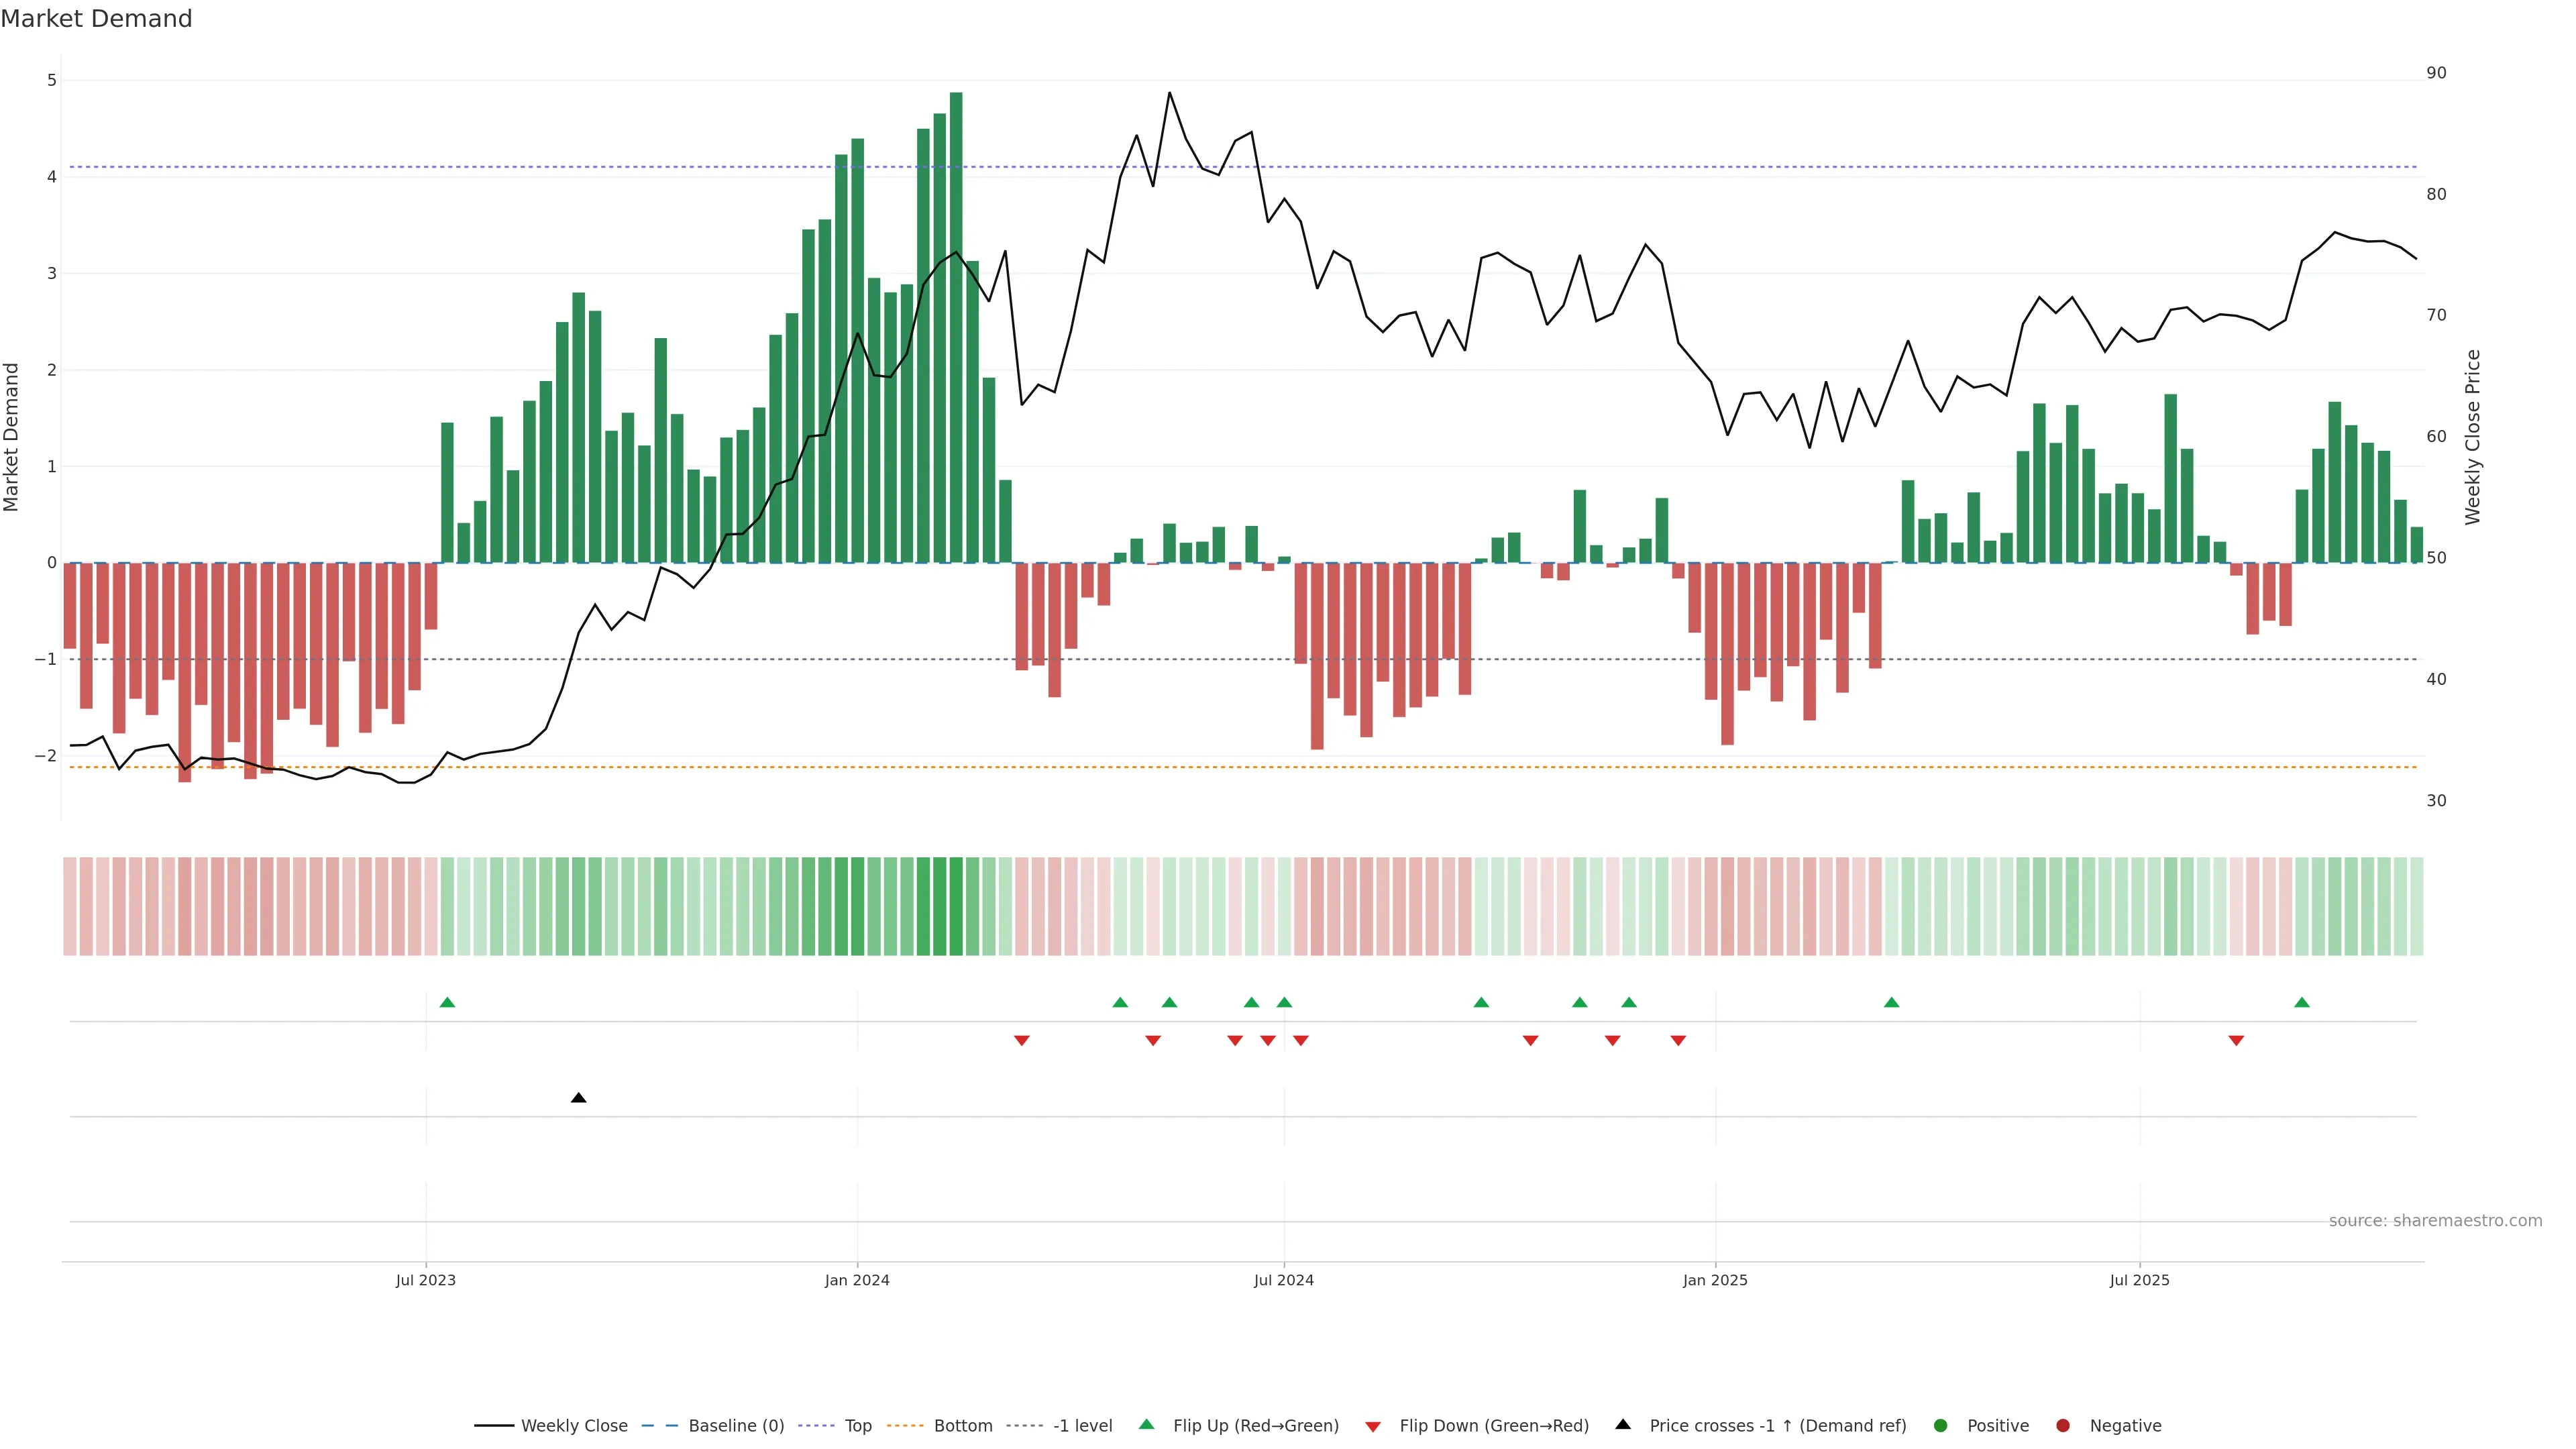Click the red Negative legend dot
Screen dimensions: 2576x1449
2063,1426
